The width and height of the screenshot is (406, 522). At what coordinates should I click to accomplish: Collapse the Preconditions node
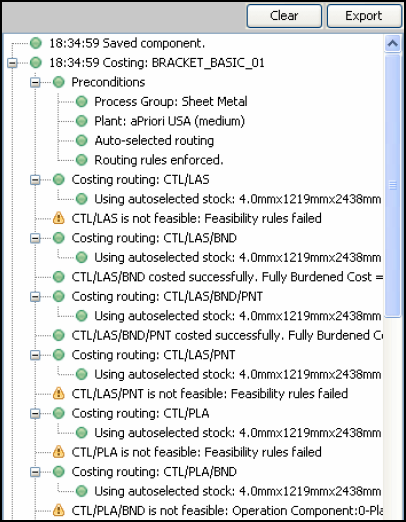point(35,82)
